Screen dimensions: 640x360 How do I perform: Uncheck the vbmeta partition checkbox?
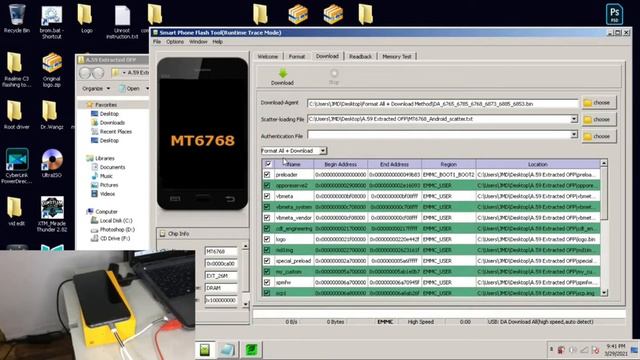pyautogui.click(x=267, y=196)
